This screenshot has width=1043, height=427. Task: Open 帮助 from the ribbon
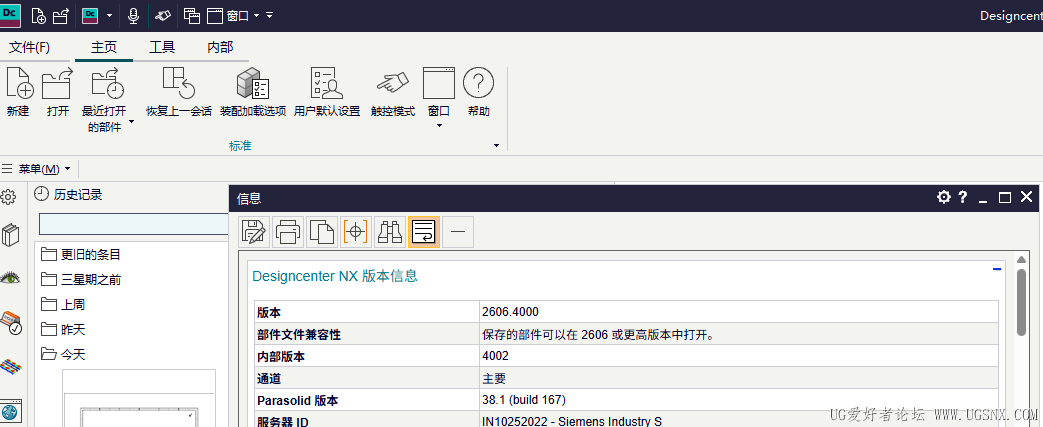[478, 92]
